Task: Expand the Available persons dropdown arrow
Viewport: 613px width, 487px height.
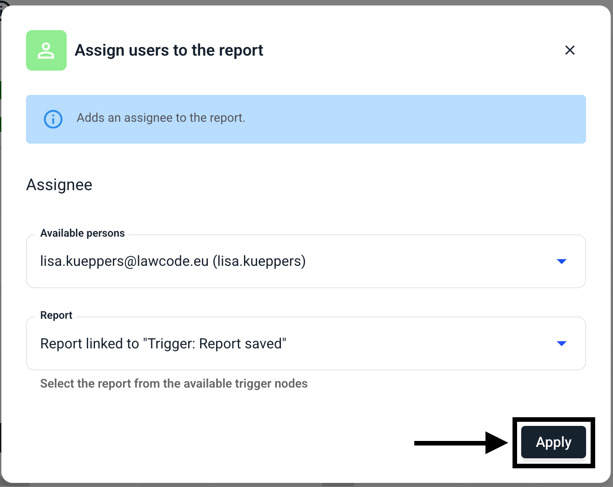Action: click(x=561, y=261)
